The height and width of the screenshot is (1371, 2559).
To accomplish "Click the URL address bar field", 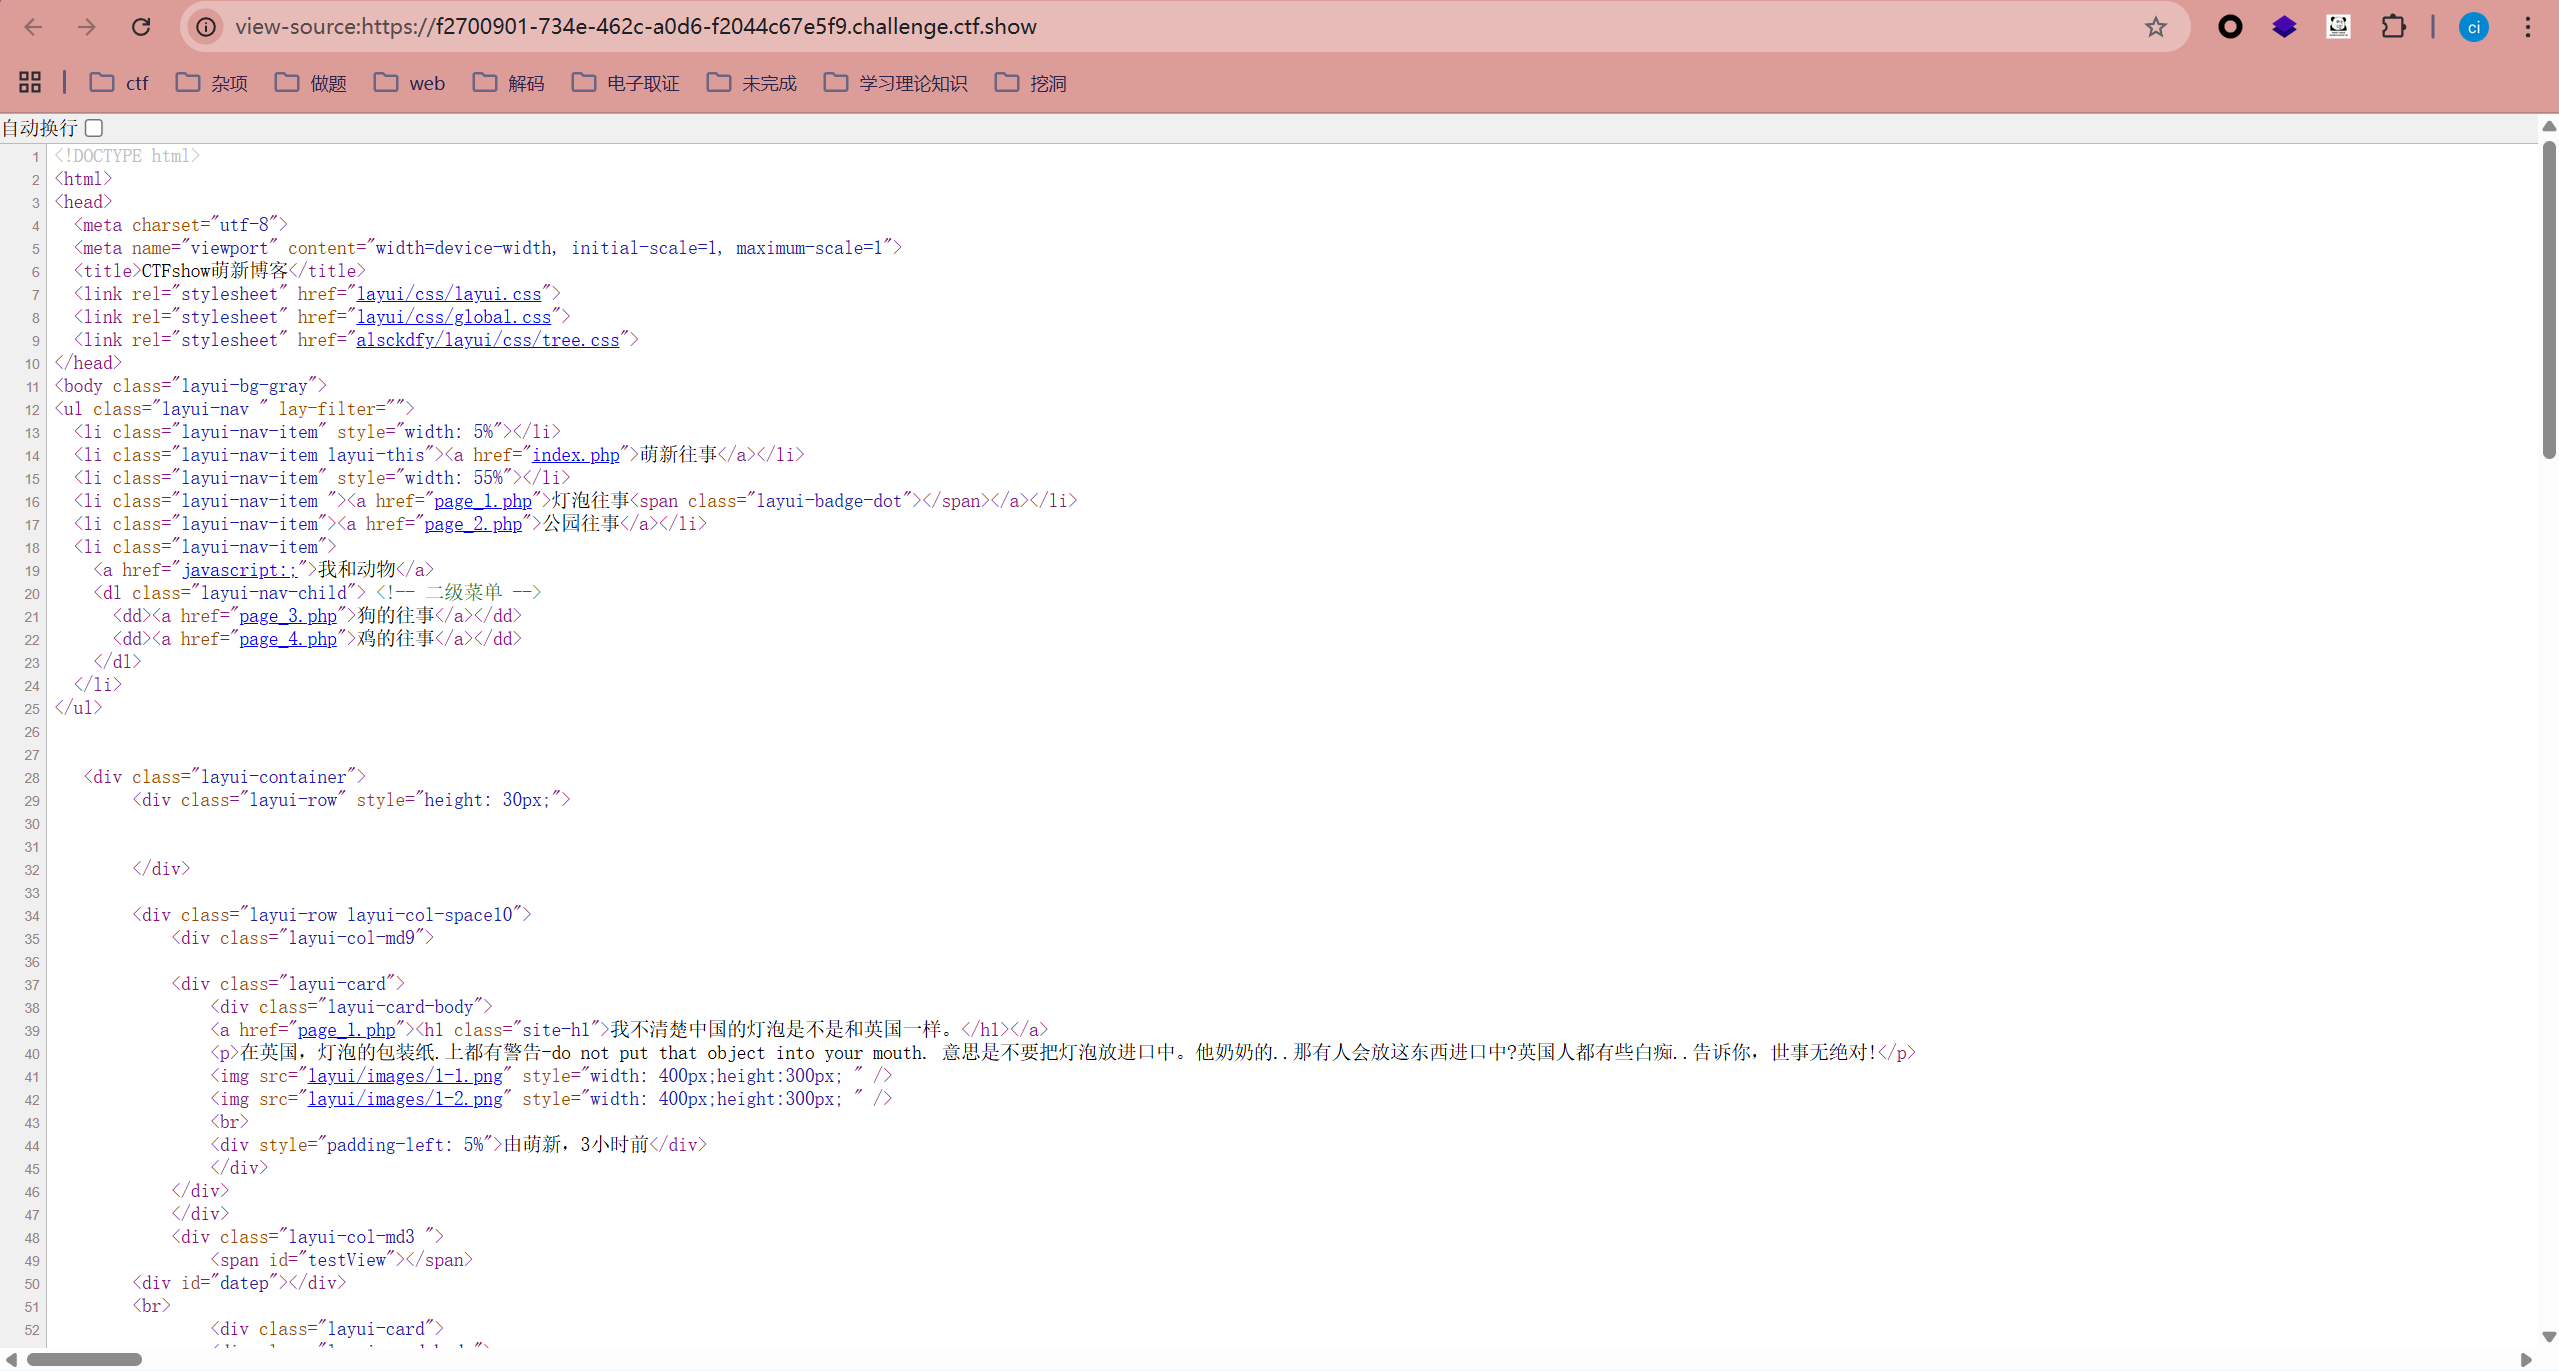I will tap(1100, 27).
